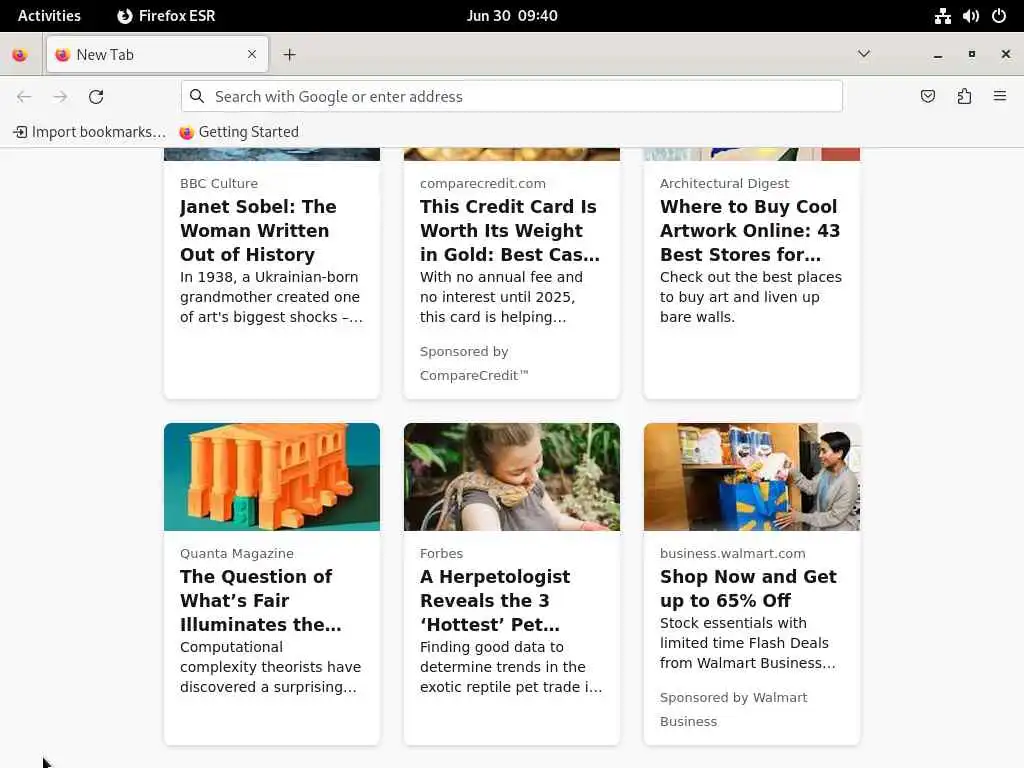The width and height of the screenshot is (1024, 768).
Task: Open the This Credit Card Is Worth headline
Action: coord(509,231)
